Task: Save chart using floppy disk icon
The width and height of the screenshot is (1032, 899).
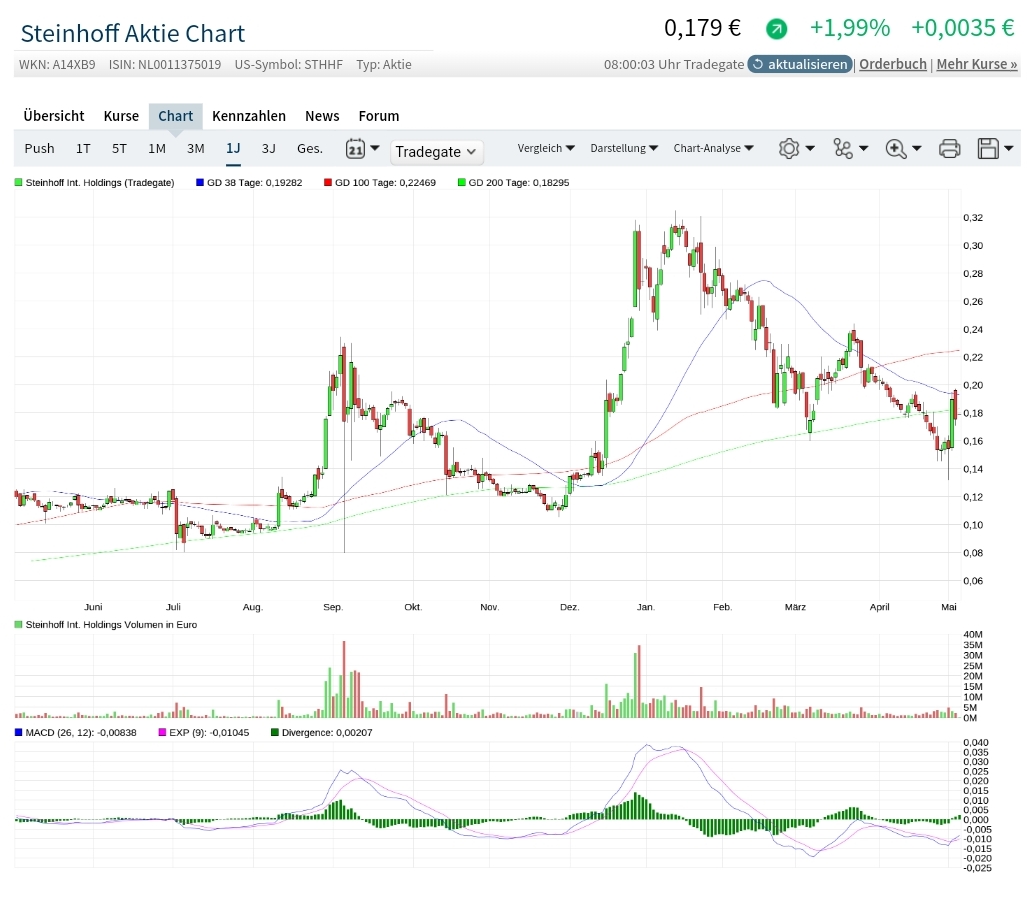Action: pos(988,148)
